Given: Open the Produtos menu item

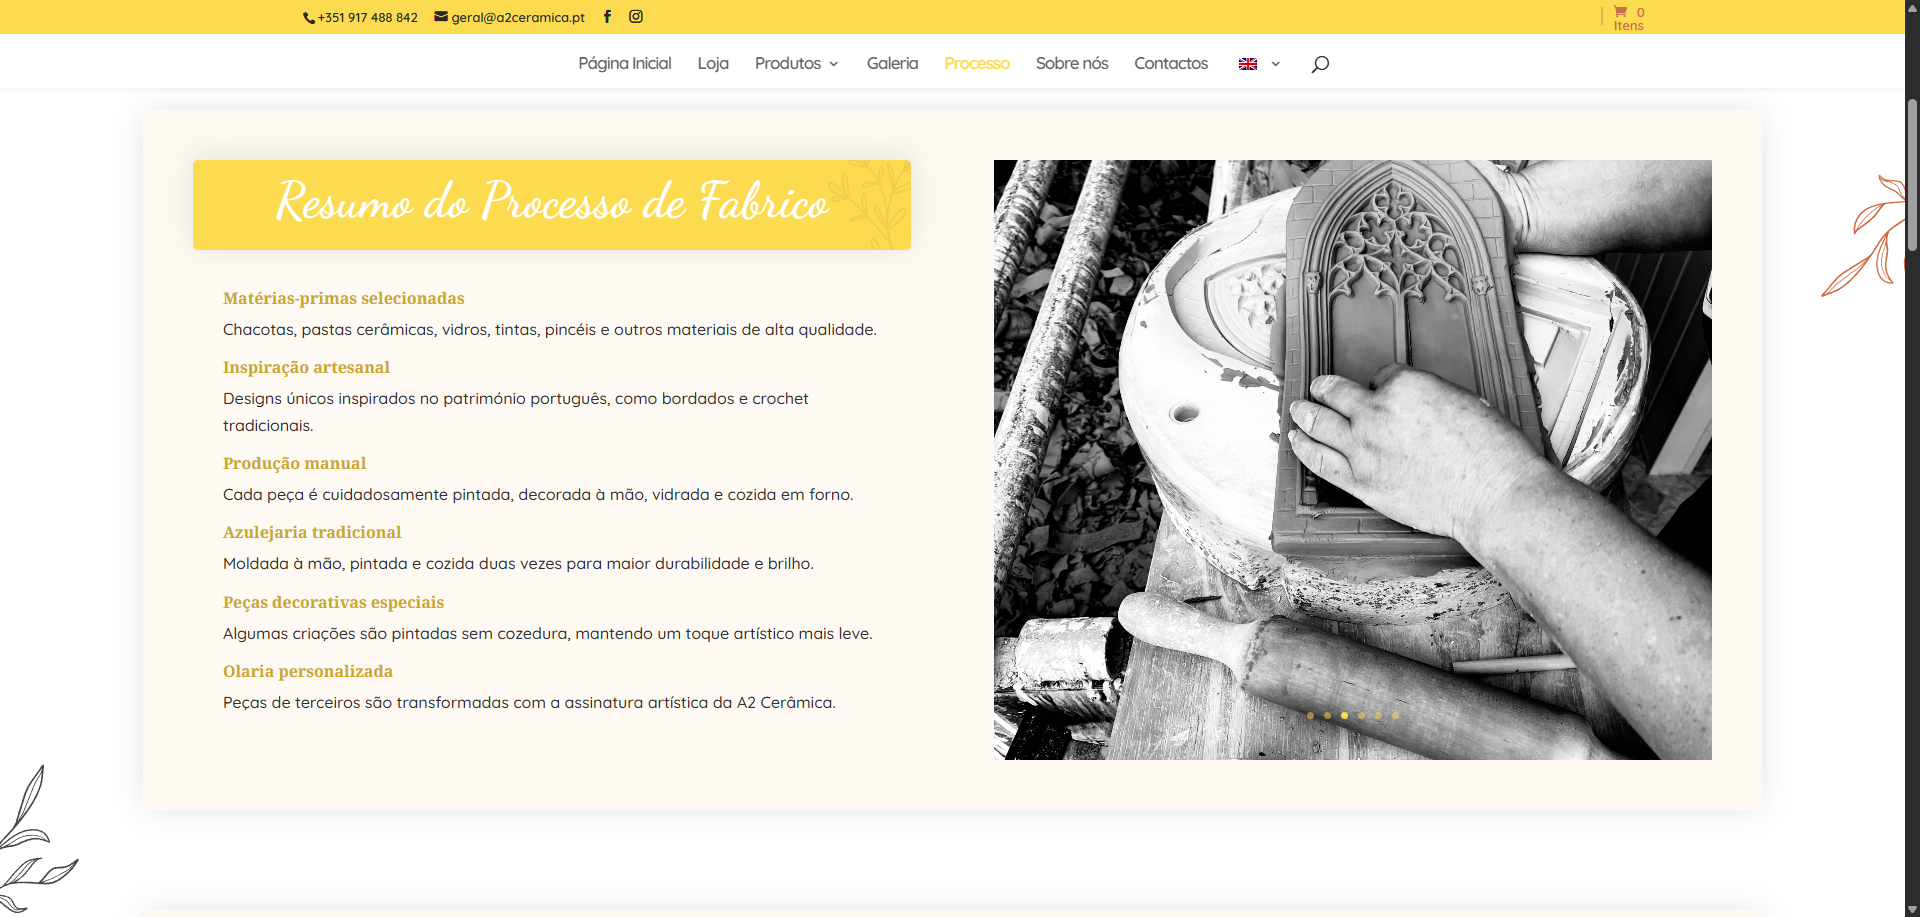Looking at the screenshot, I should pyautogui.click(x=788, y=63).
